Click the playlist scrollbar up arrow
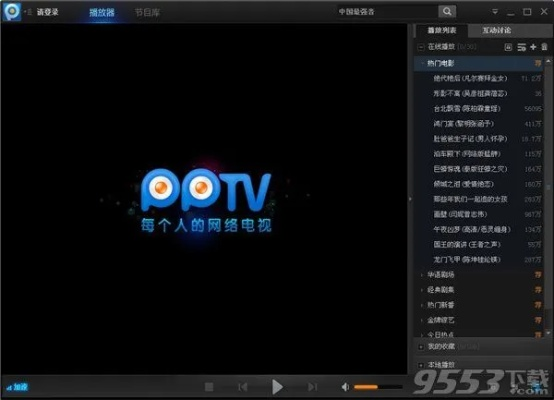The image size is (554, 400). pyautogui.click(x=548, y=62)
